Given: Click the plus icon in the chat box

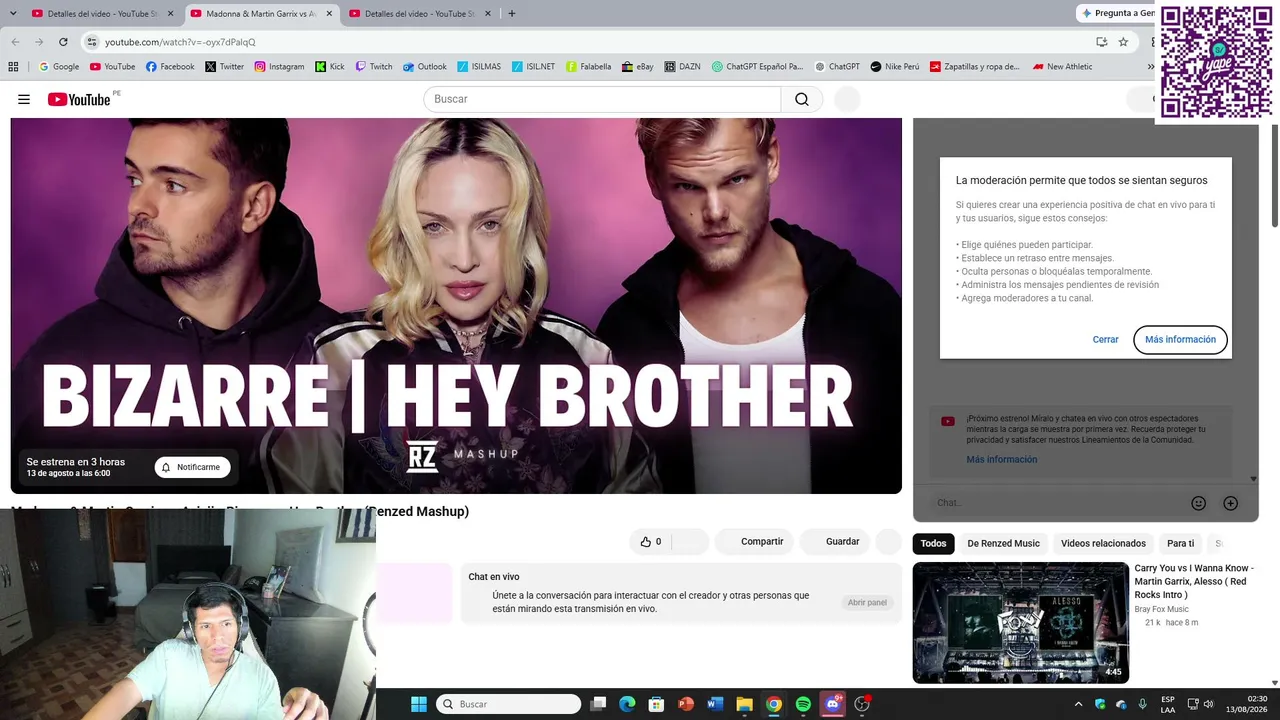Looking at the screenshot, I should tap(1230, 503).
